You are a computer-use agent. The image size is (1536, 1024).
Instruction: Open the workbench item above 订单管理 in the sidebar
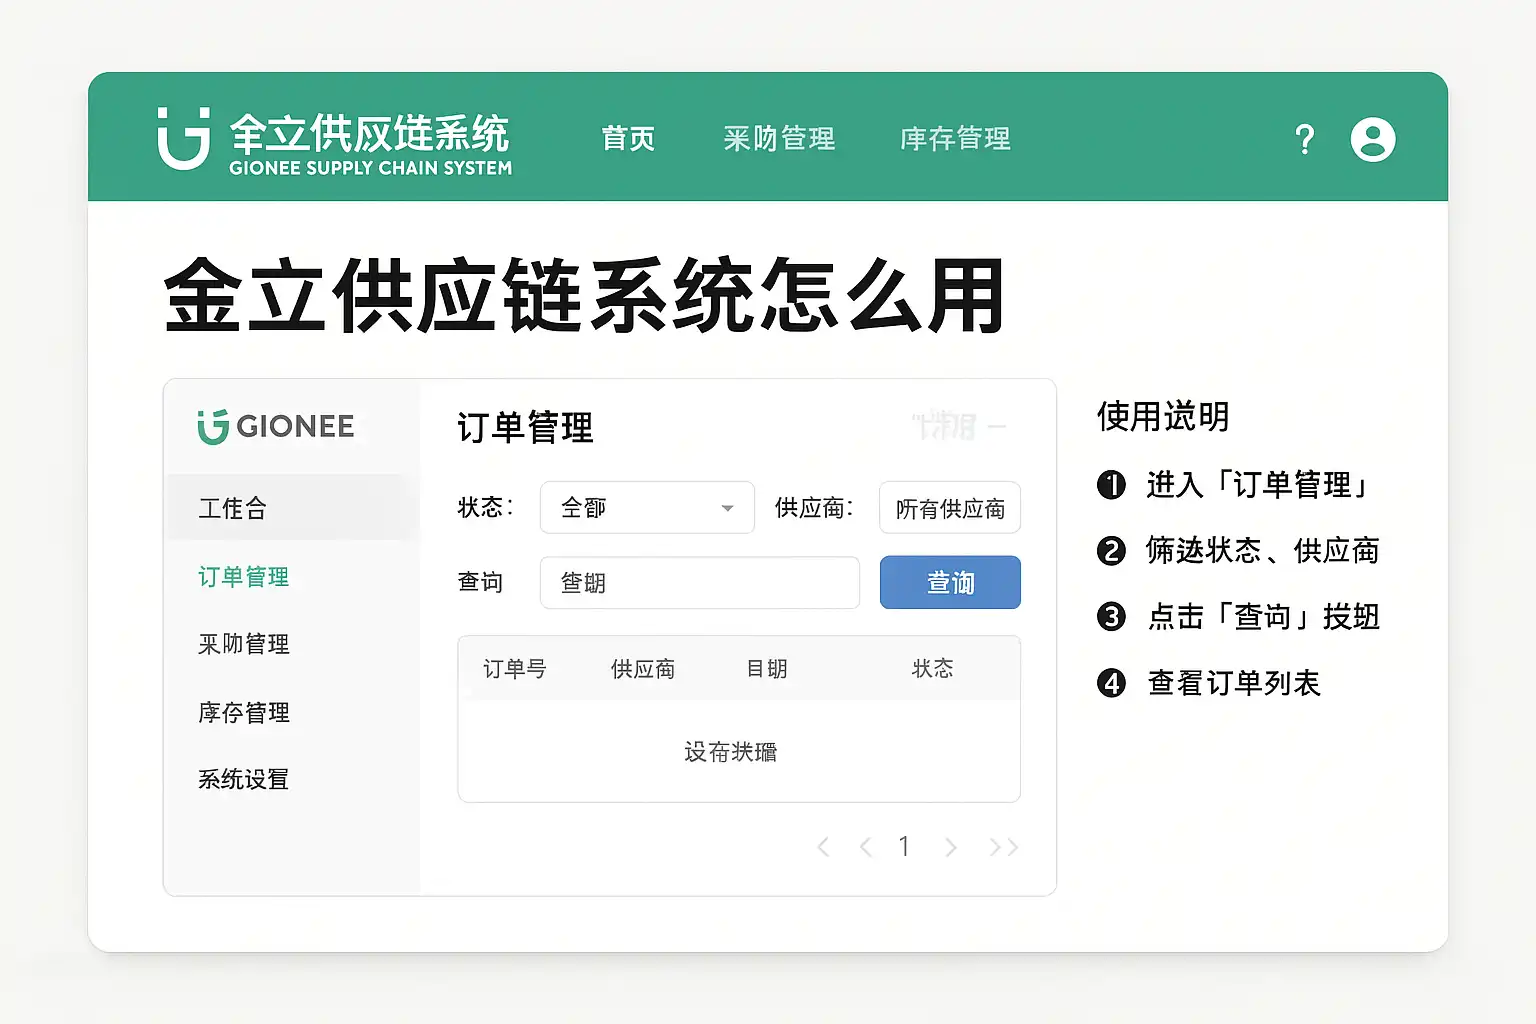292,508
